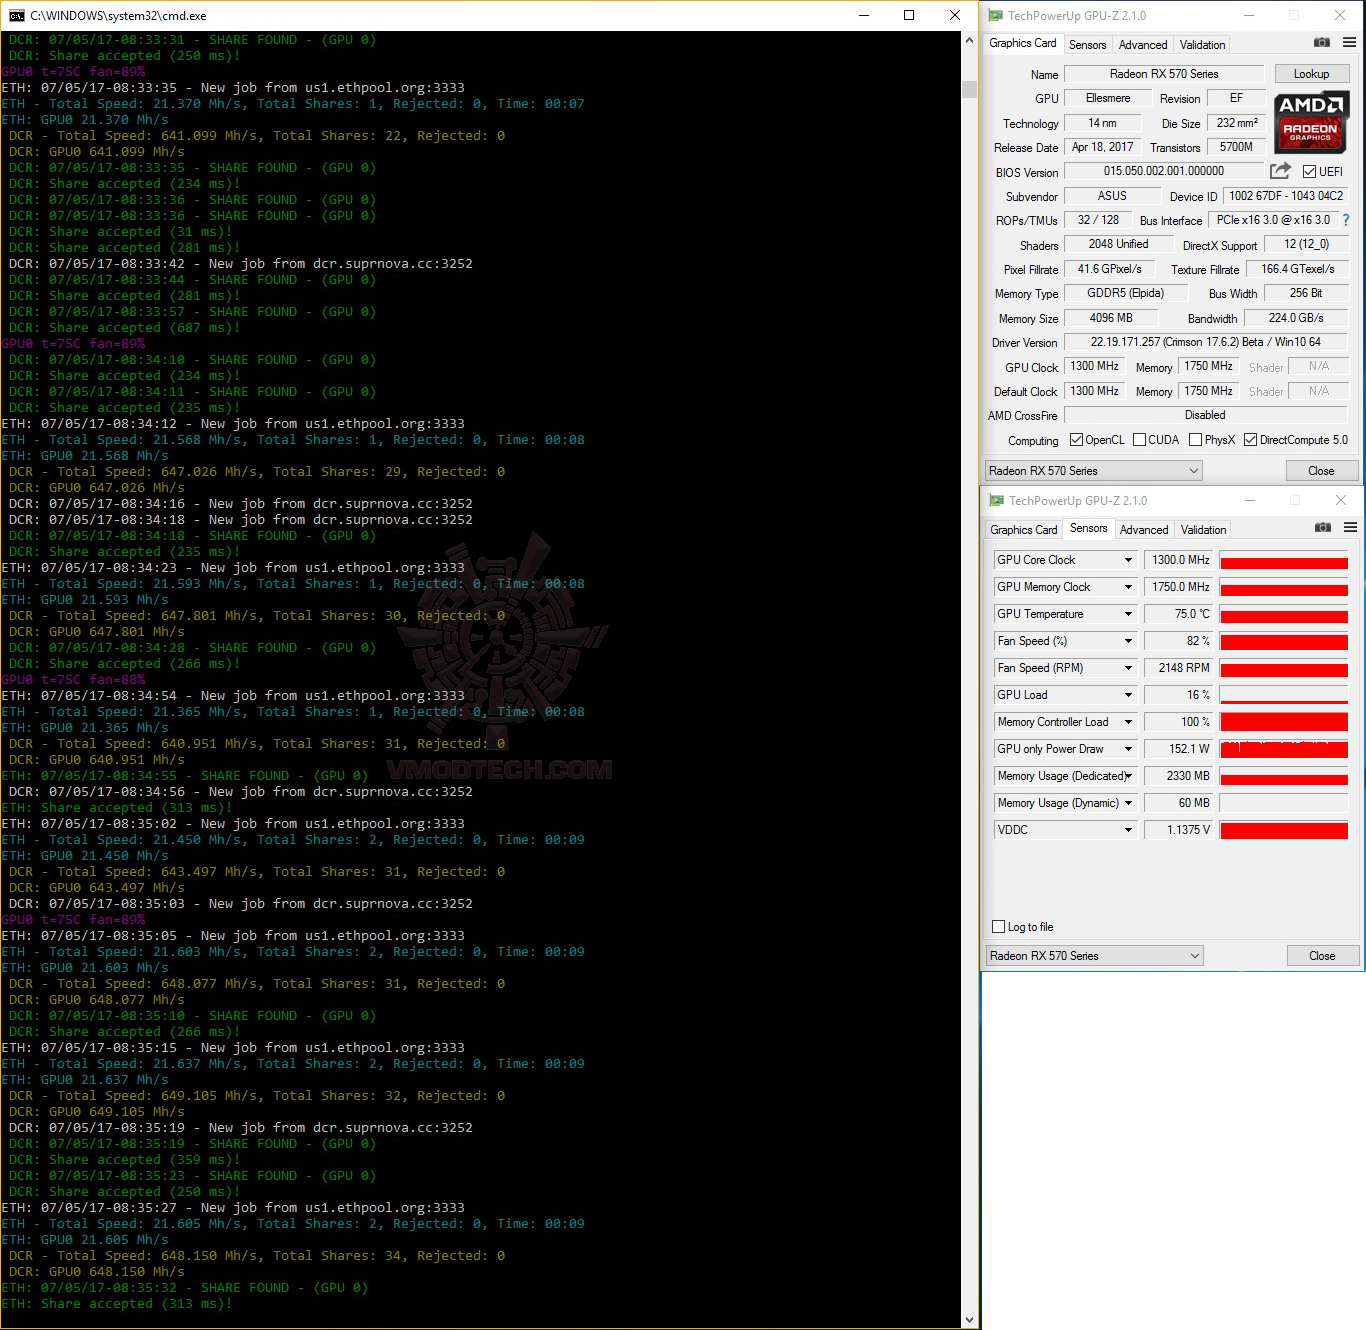Toggle the CUDA checkbox
The width and height of the screenshot is (1366, 1330).
click(x=1139, y=440)
